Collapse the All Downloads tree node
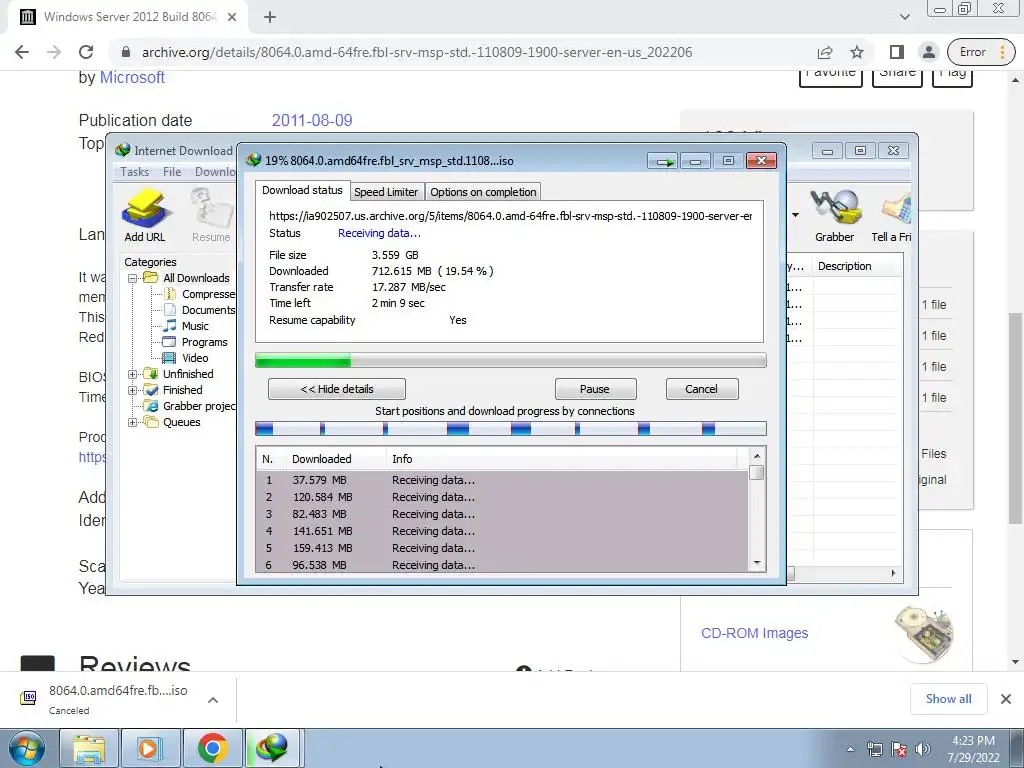Viewport: 1024px width, 768px height. pos(133,278)
